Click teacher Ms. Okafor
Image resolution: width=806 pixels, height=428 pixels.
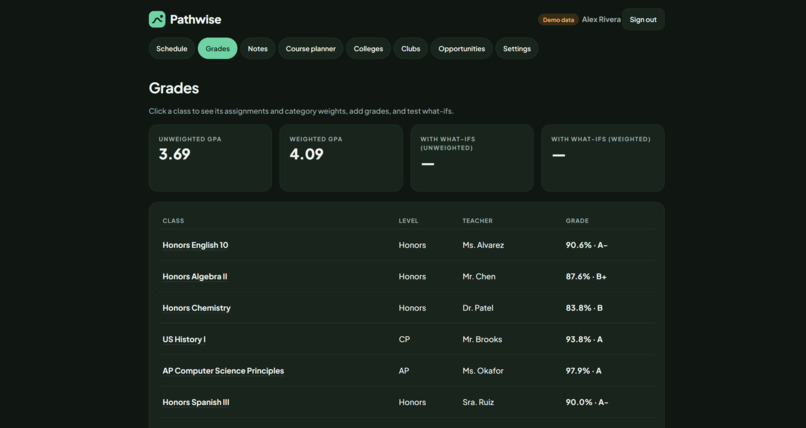483,370
